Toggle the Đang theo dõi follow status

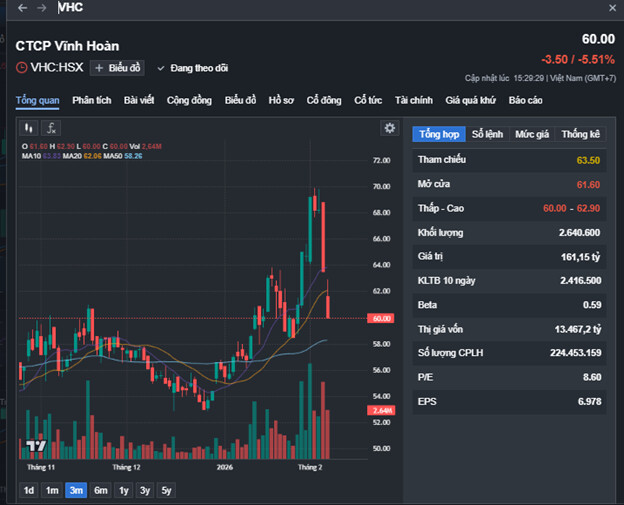[x=193, y=68]
